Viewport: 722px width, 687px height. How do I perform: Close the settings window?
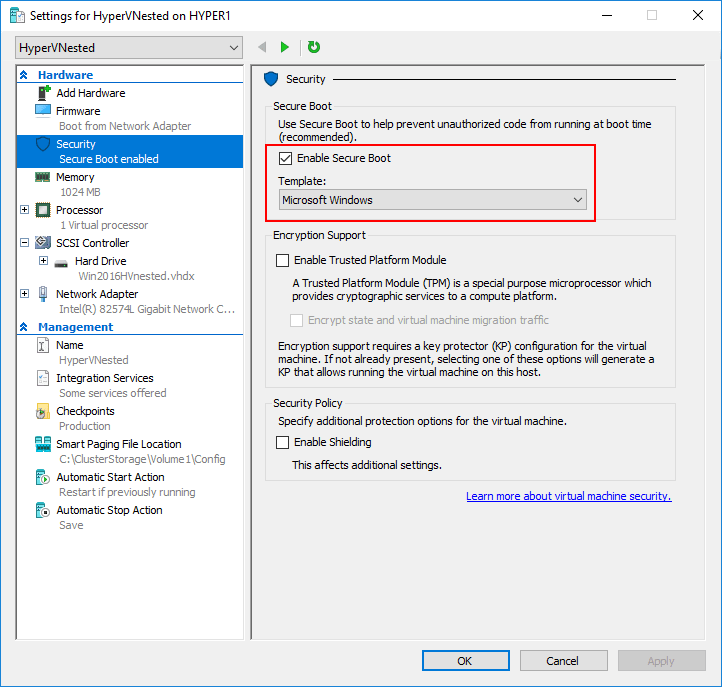698,15
